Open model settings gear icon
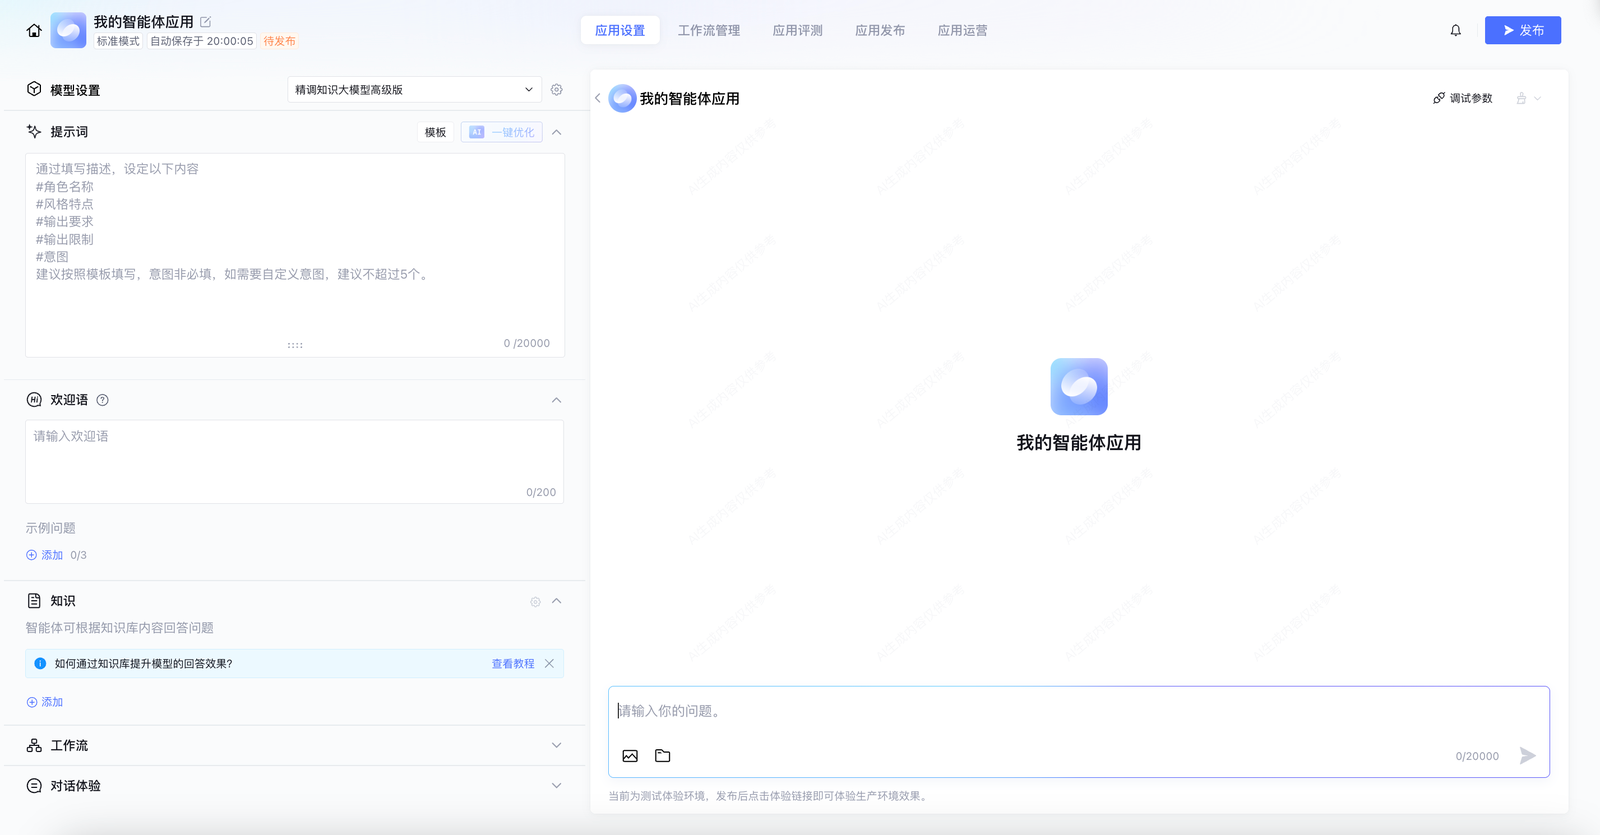 click(557, 90)
